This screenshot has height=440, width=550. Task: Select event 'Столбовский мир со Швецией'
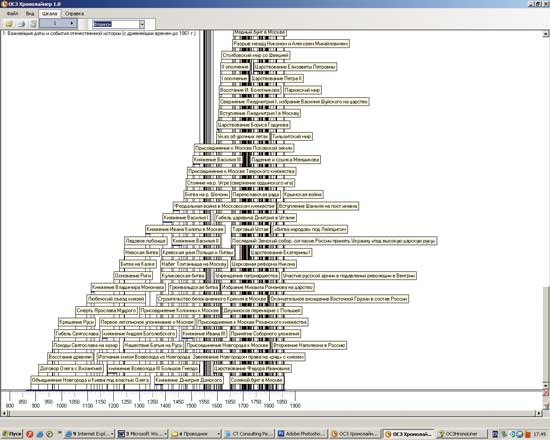point(256,55)
